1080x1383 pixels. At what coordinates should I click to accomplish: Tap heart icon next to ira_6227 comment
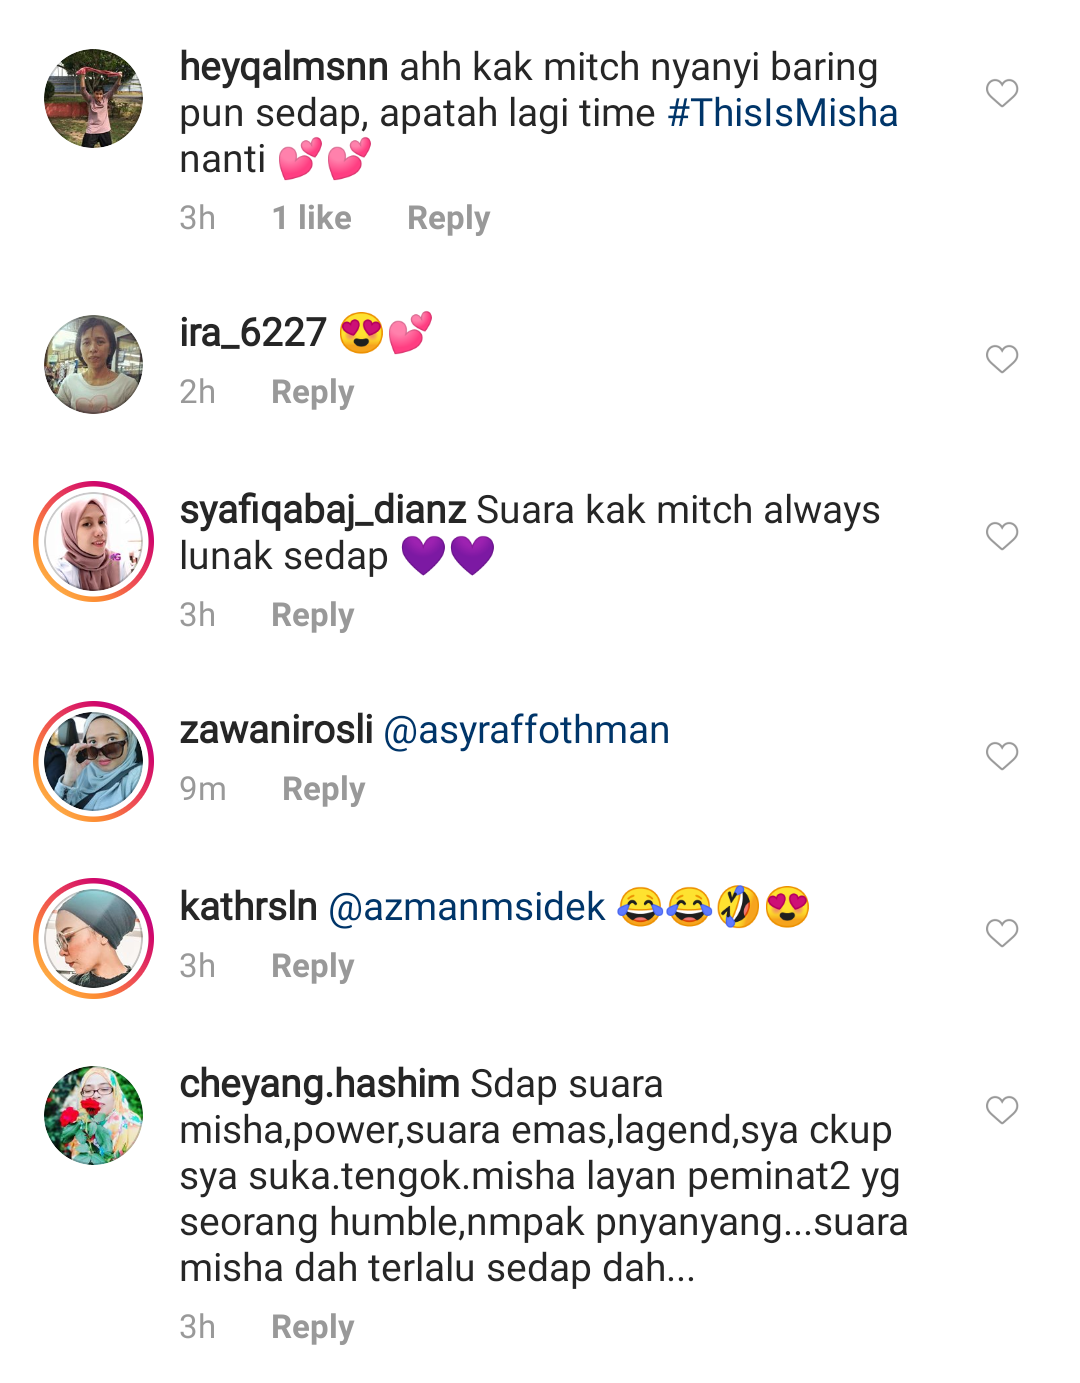tap(1001, 359)
